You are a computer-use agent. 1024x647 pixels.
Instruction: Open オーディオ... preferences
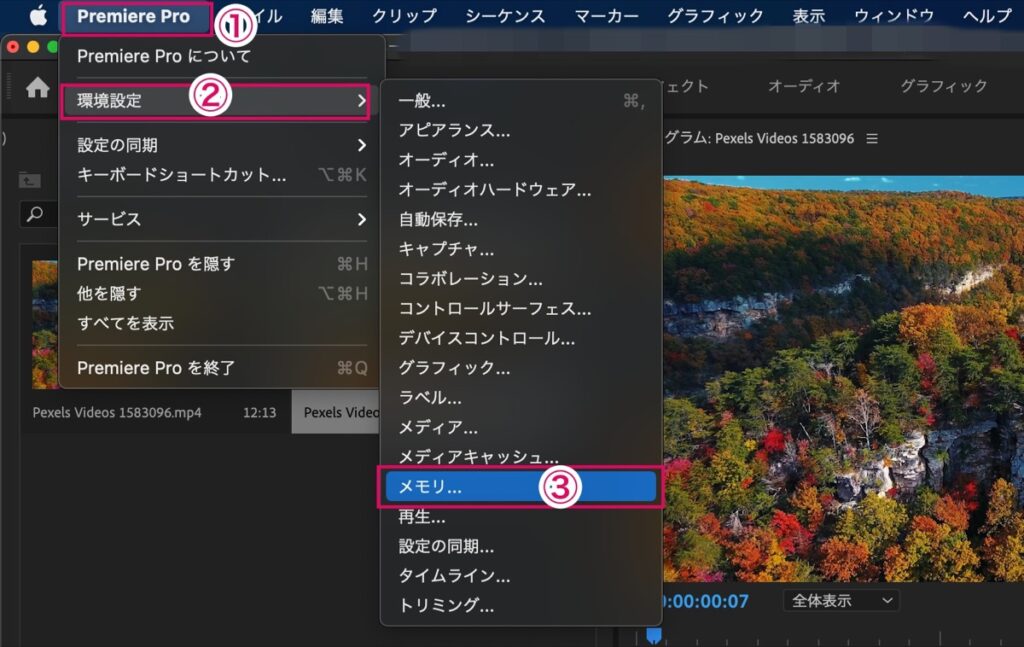(x=521, y=160)
